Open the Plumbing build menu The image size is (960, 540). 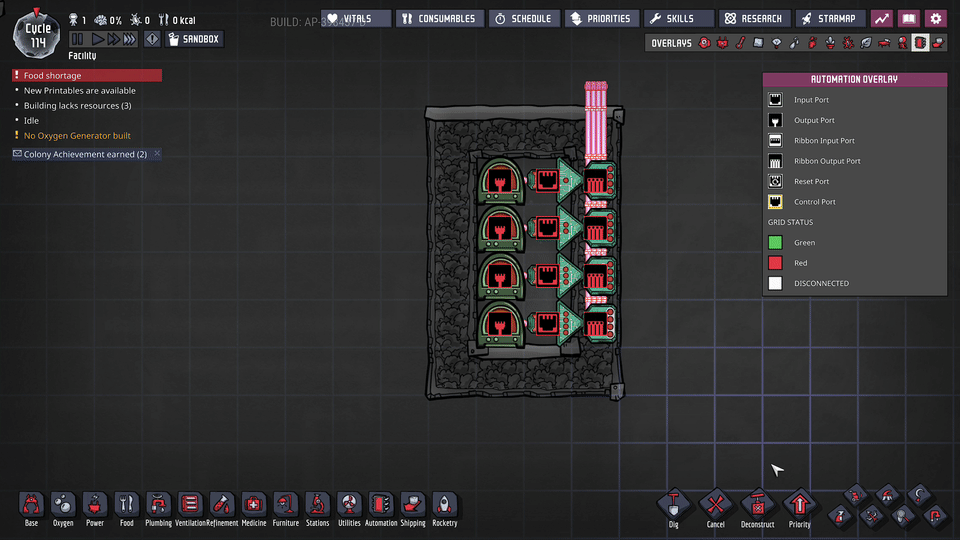tap(159, 509)
